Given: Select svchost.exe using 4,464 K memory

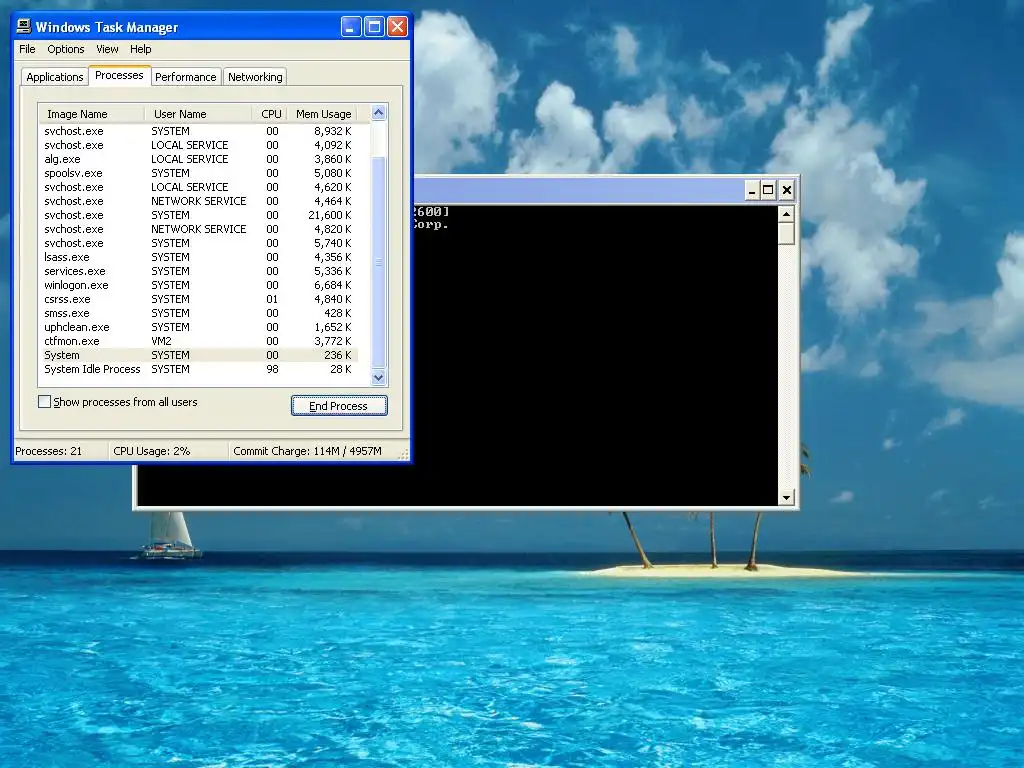Looking at the screenshot, I should coord(199,201).
